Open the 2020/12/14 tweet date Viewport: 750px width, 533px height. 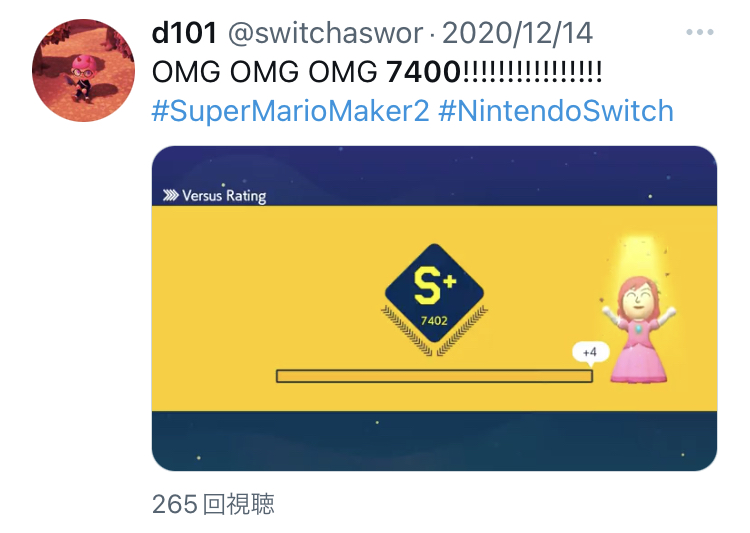(517, 33)
